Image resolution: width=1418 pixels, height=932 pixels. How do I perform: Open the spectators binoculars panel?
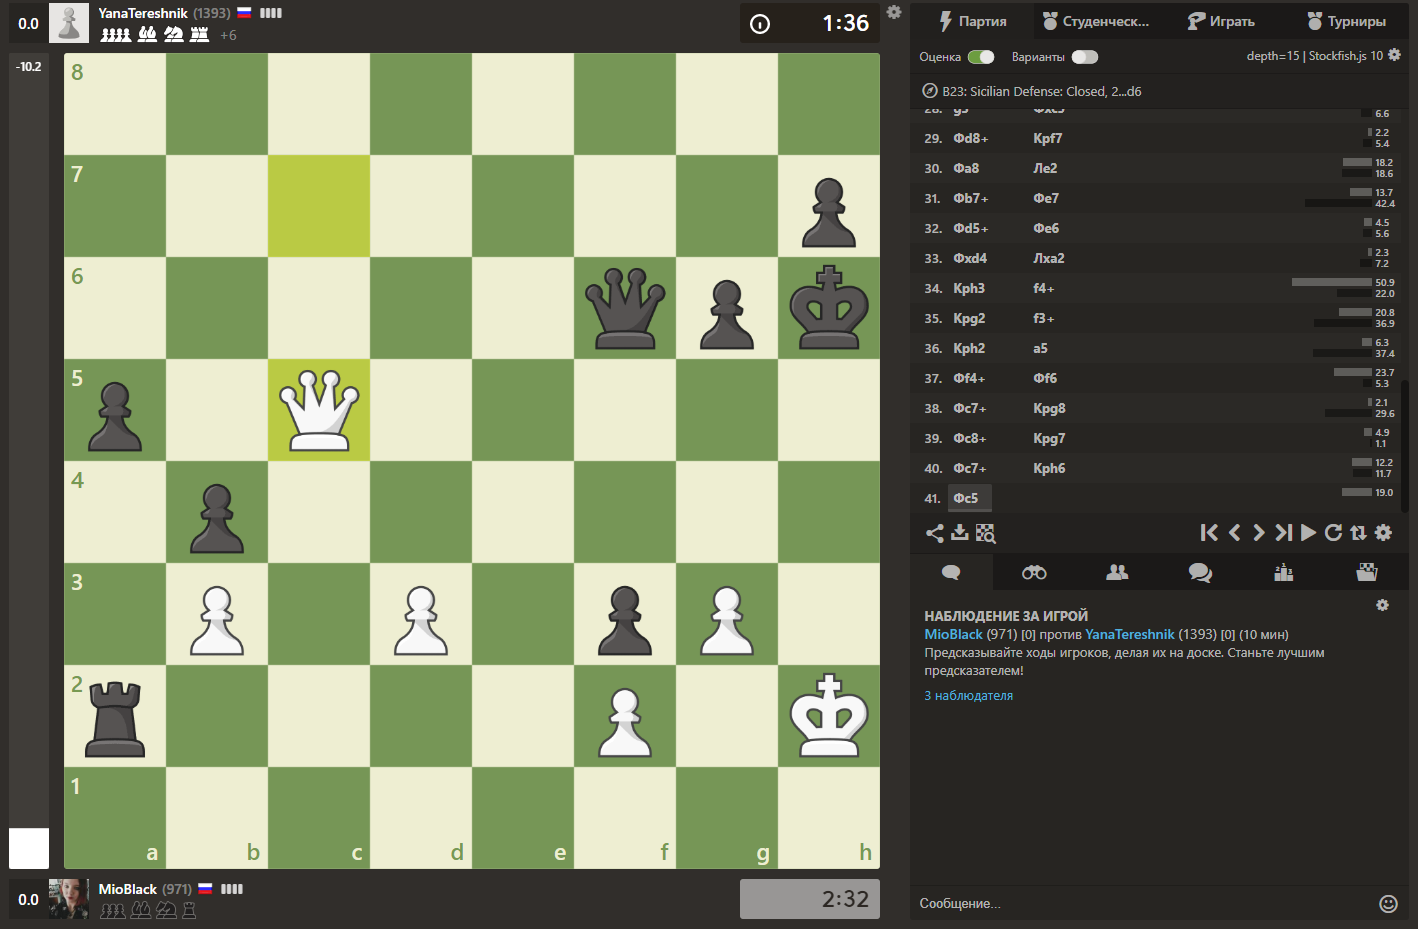(x=1033, y=572)
